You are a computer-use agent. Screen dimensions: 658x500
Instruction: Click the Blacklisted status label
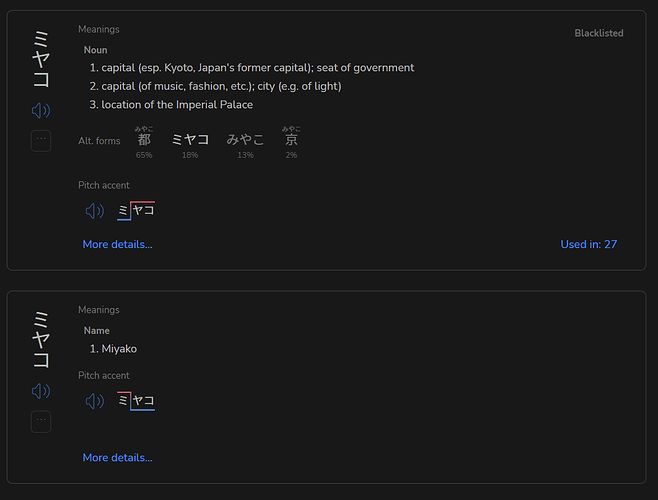pos(599,33)
